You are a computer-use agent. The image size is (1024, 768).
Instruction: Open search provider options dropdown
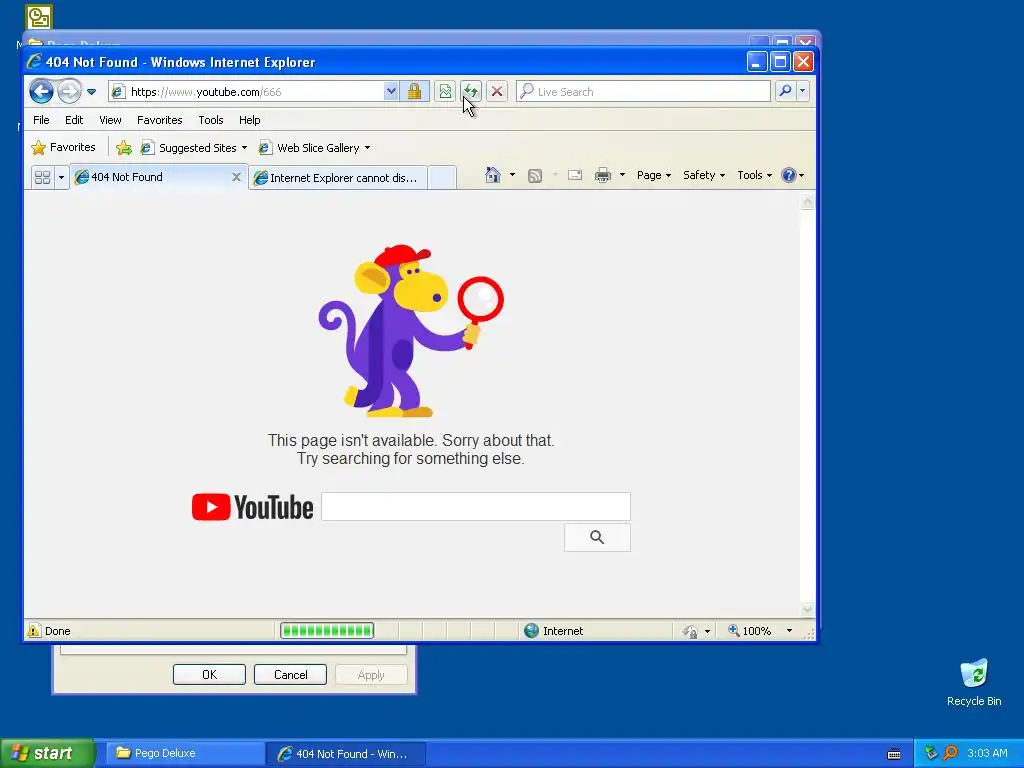point(803,91)
